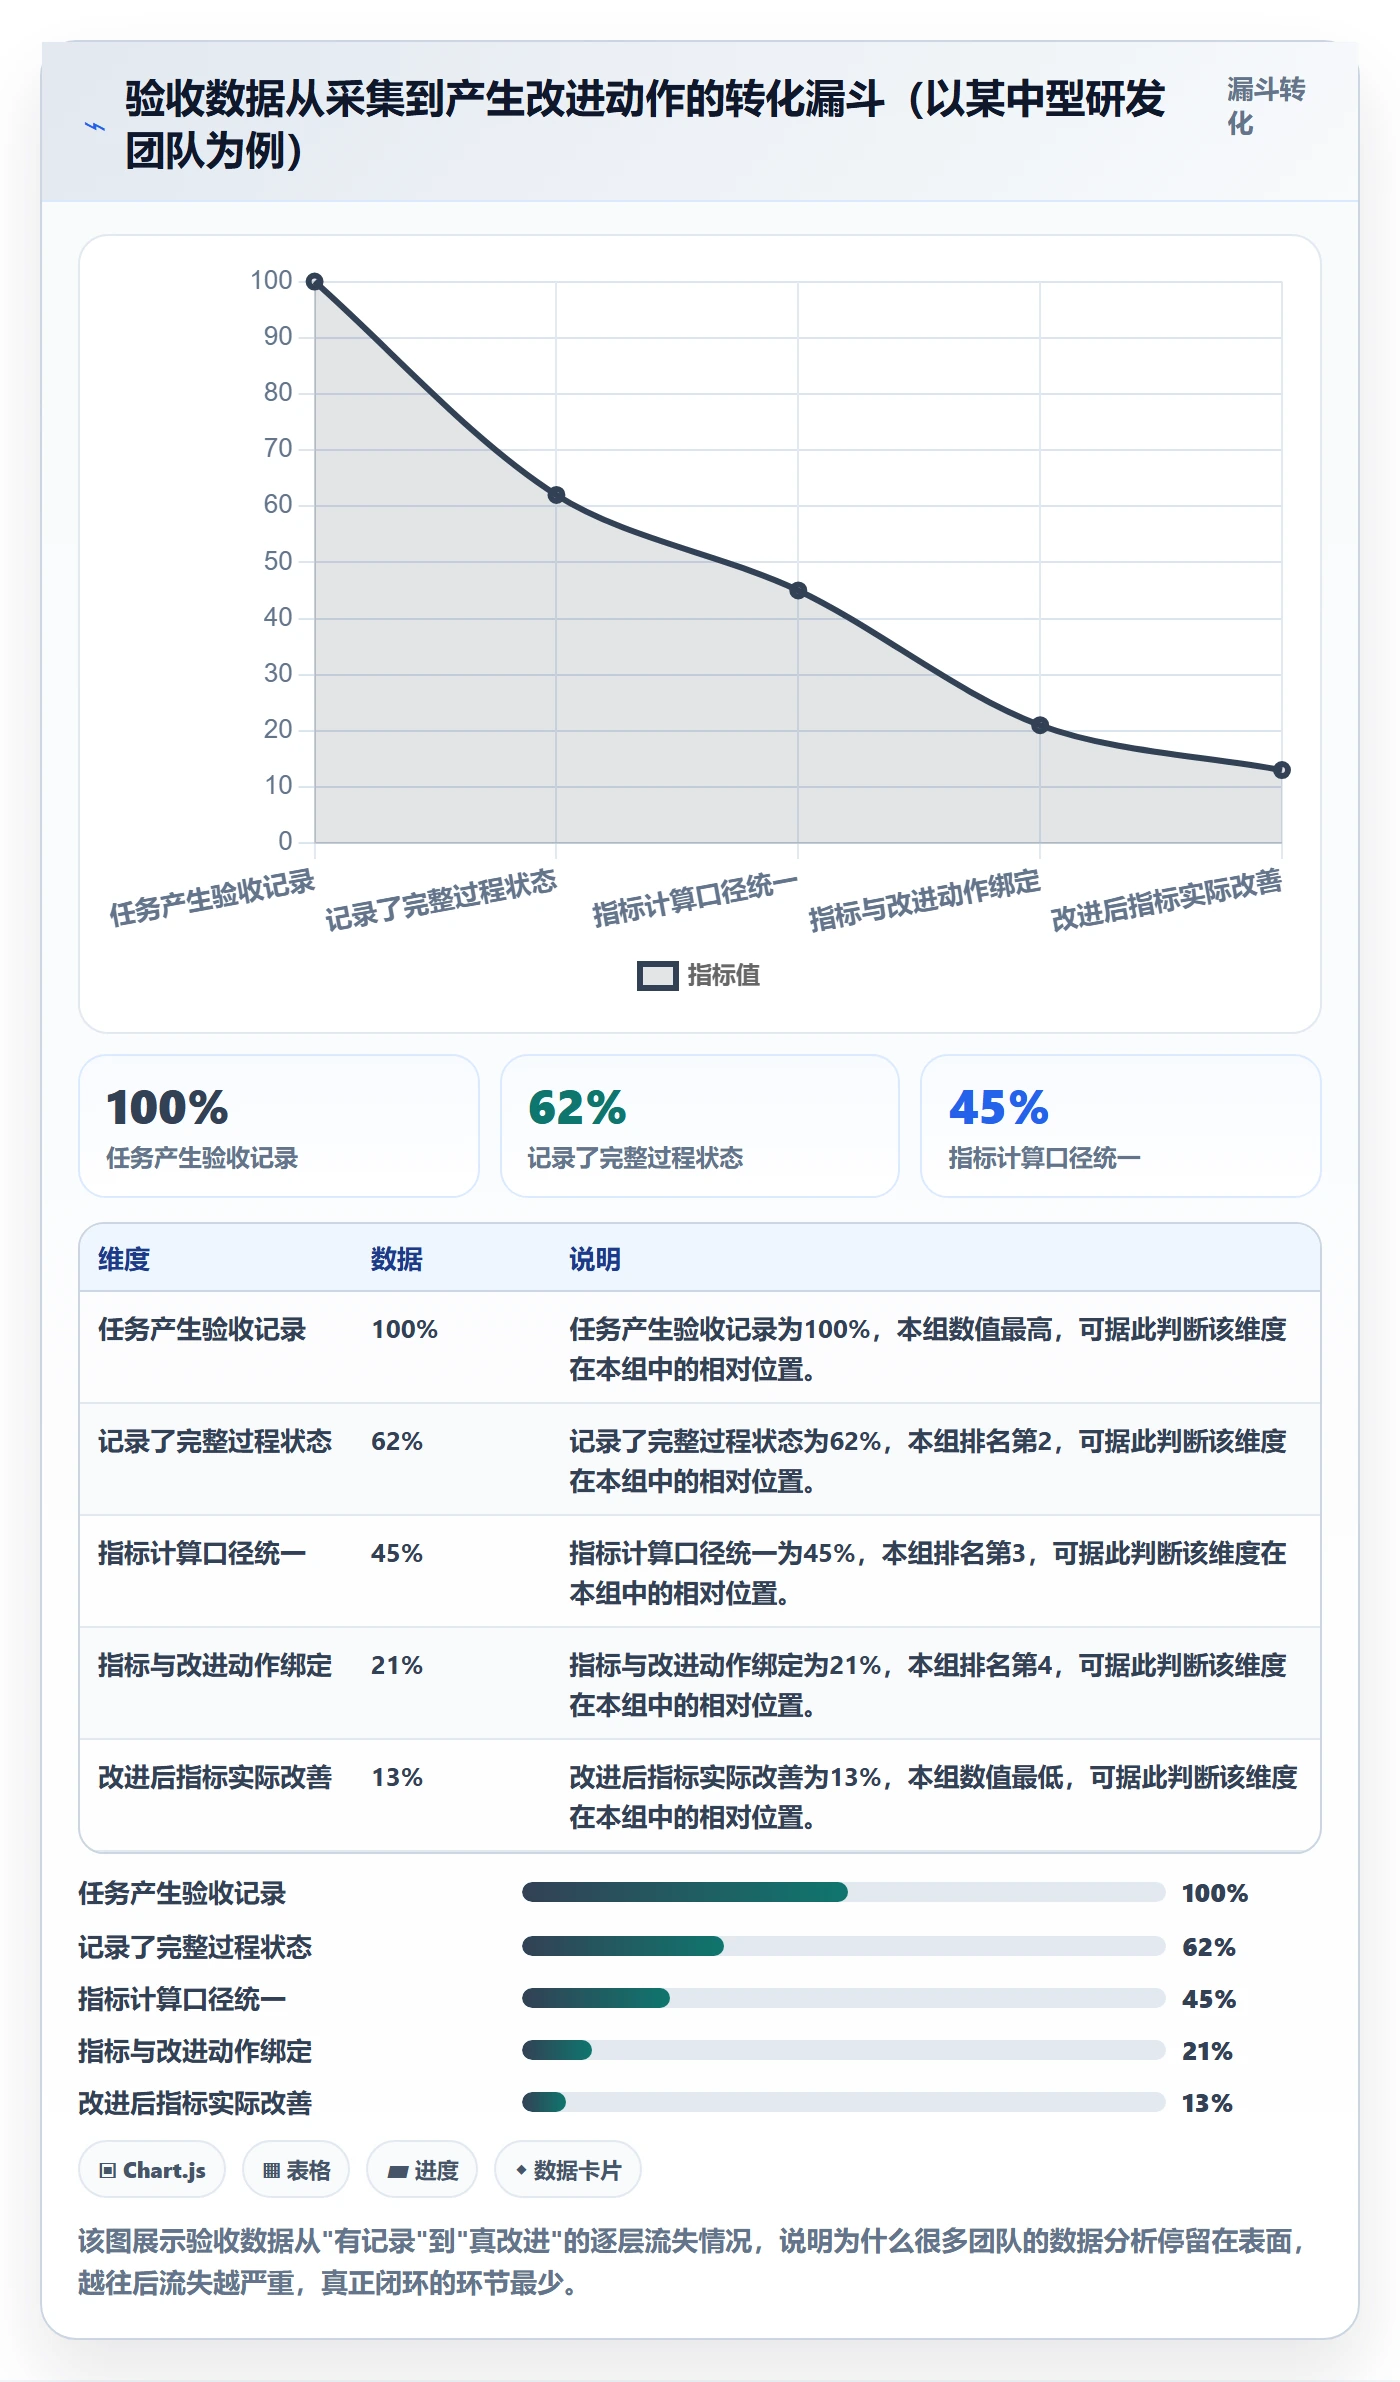Click the x-axis label 改进后指标实际改善
Viewport: 1400px width, 2382px height.
tap(1166, 900)
